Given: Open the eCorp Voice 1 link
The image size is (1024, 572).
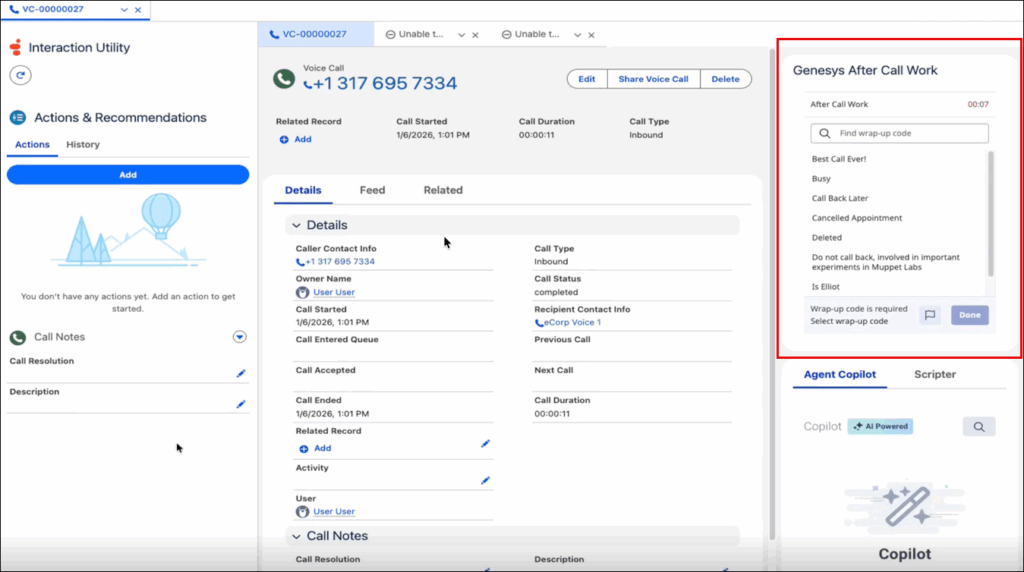Looking at the screenshot, I should [x=572, y=323].
